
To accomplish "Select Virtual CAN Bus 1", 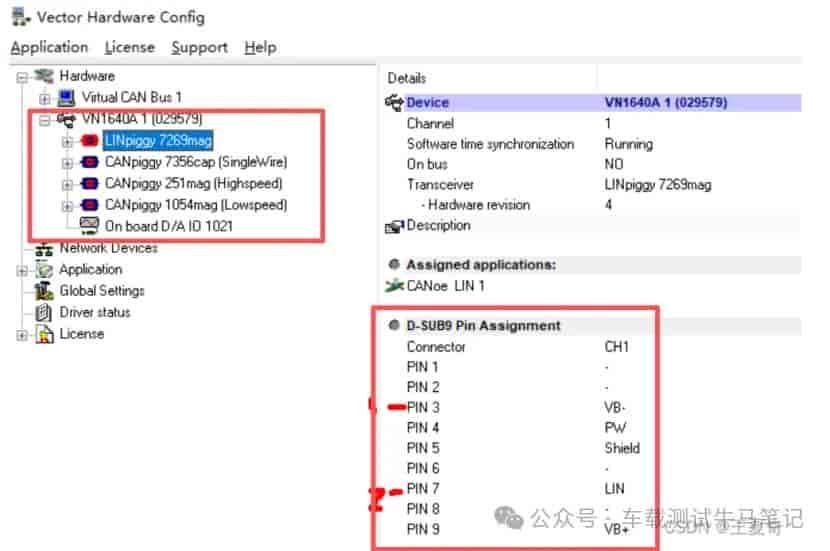I will point(131,97).
